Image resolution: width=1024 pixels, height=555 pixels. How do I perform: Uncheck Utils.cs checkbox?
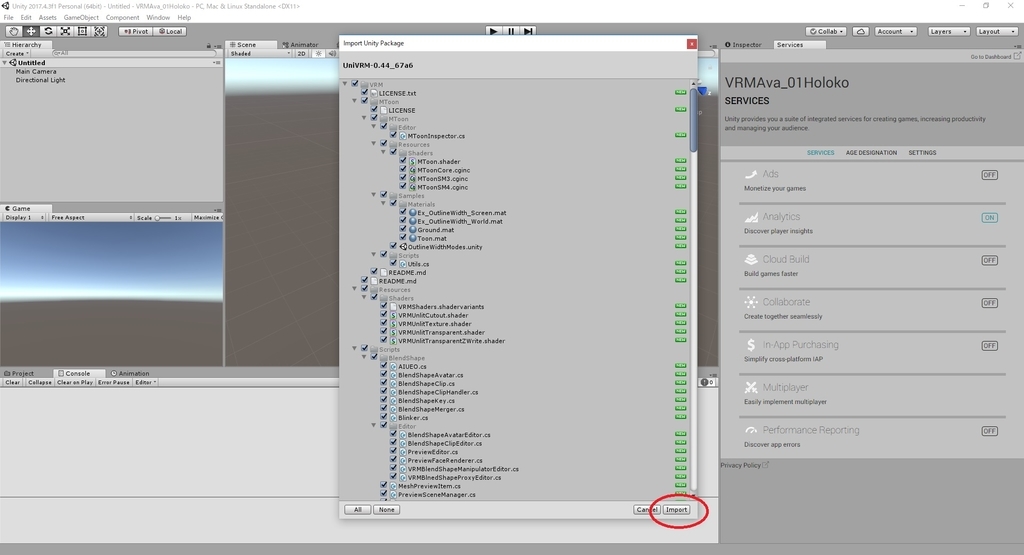click(394, 263)
